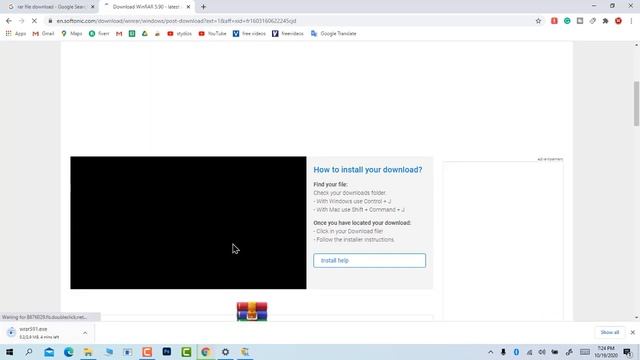
Task: Open the Grammarly extension icon
Action: click(567, 21)
